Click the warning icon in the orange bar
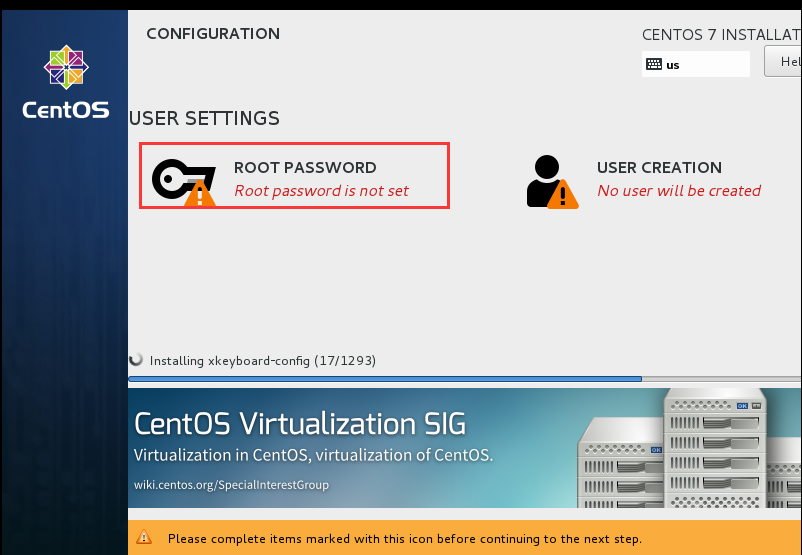802x555 pixels. pos(145,538)
